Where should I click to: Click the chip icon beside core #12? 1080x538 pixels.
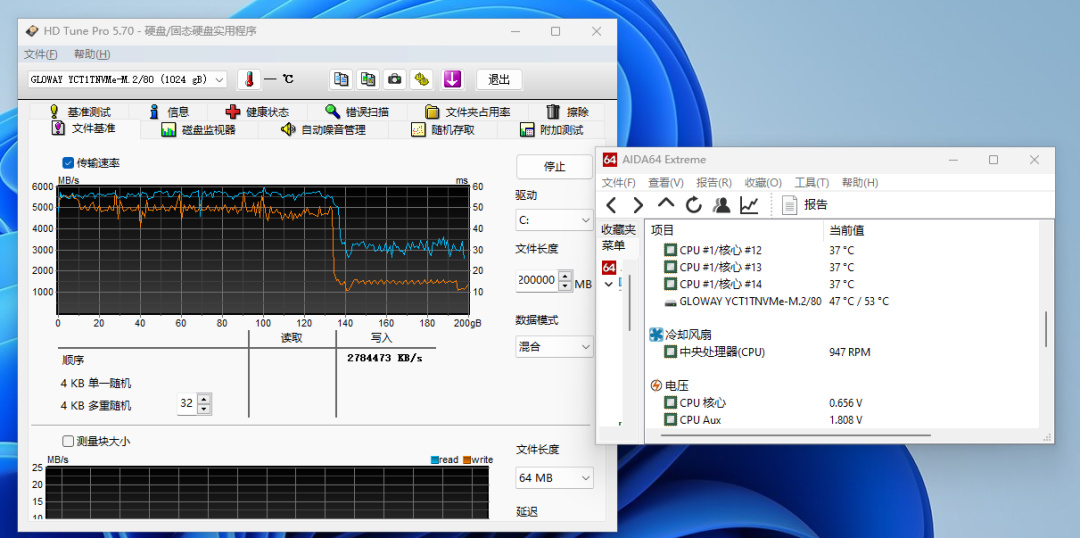click(670, 250)
